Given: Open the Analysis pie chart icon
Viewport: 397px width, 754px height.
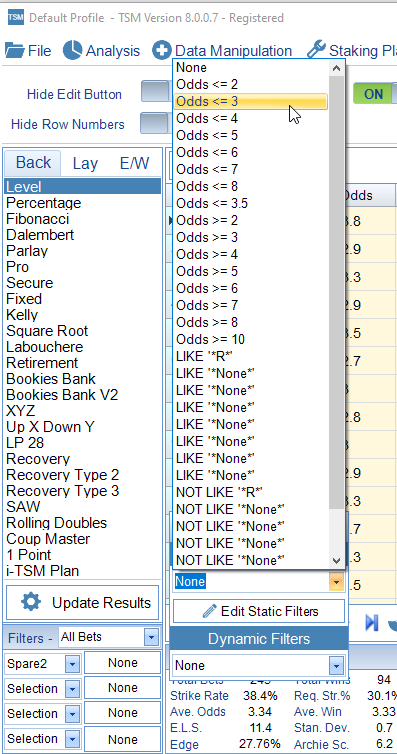Looking at the screenshot, I should click(73, 50).
